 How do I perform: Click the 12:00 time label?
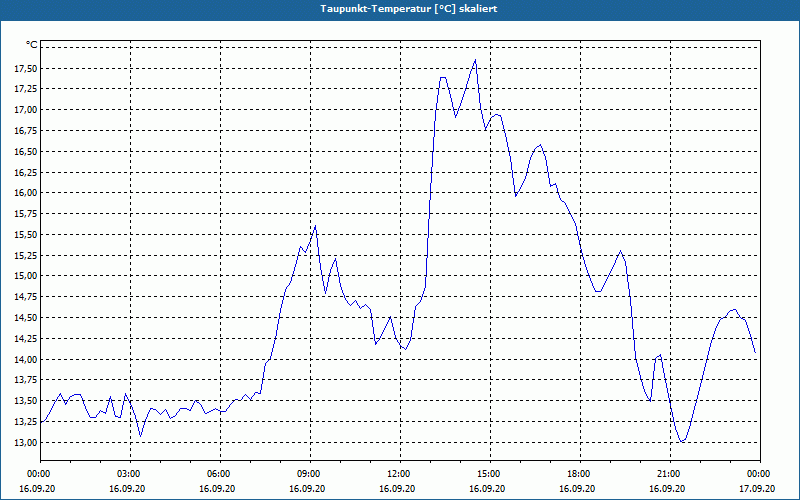click(398, 474)
